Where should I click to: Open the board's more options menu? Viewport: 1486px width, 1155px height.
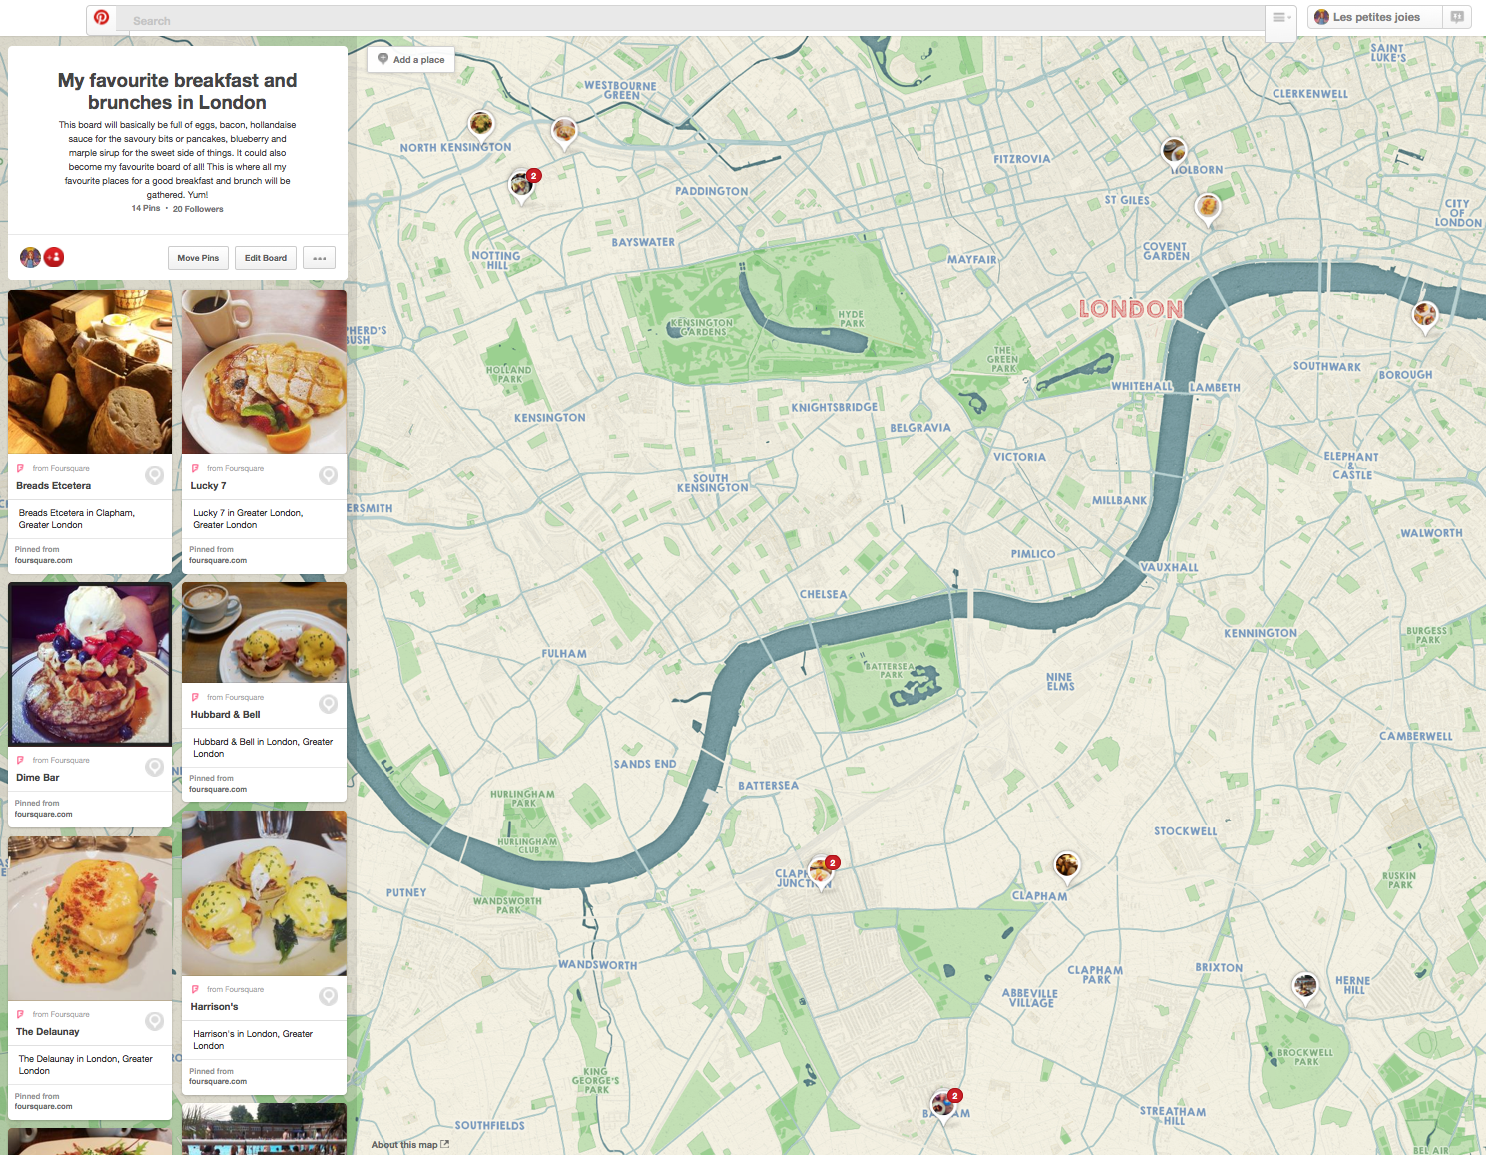(319, 258)
